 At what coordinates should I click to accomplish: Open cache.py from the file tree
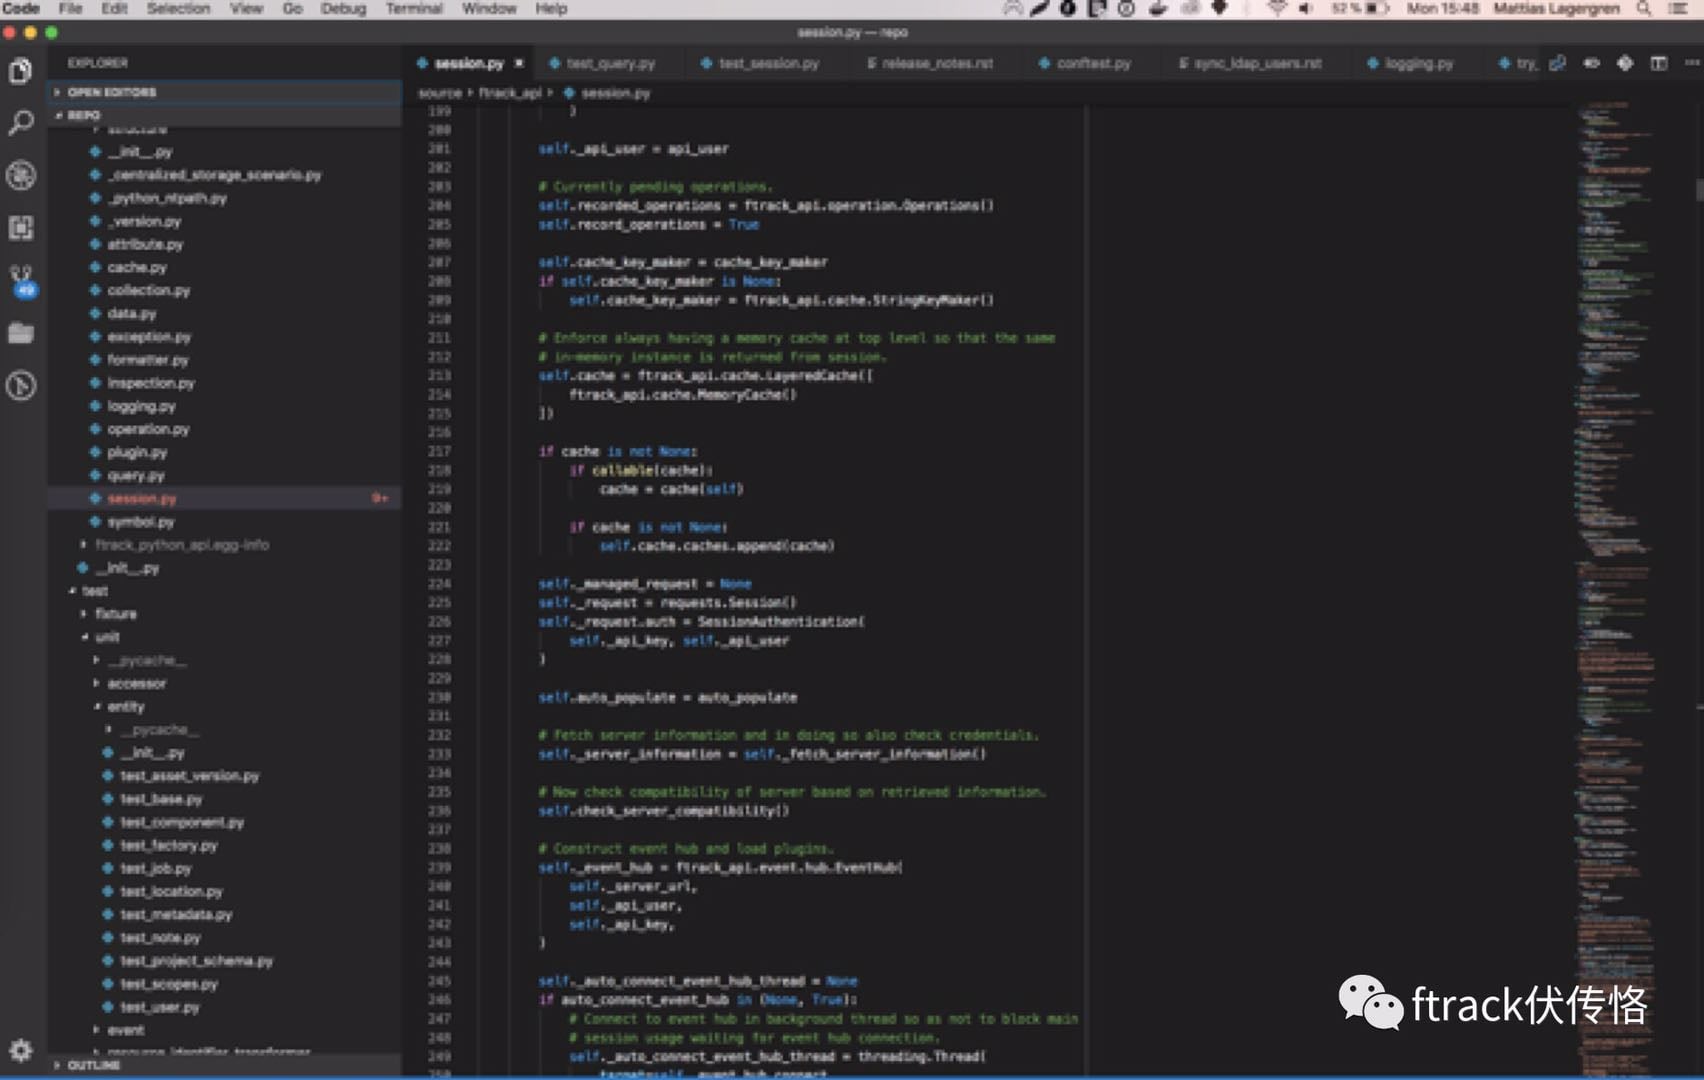click(x=137, y=268)
